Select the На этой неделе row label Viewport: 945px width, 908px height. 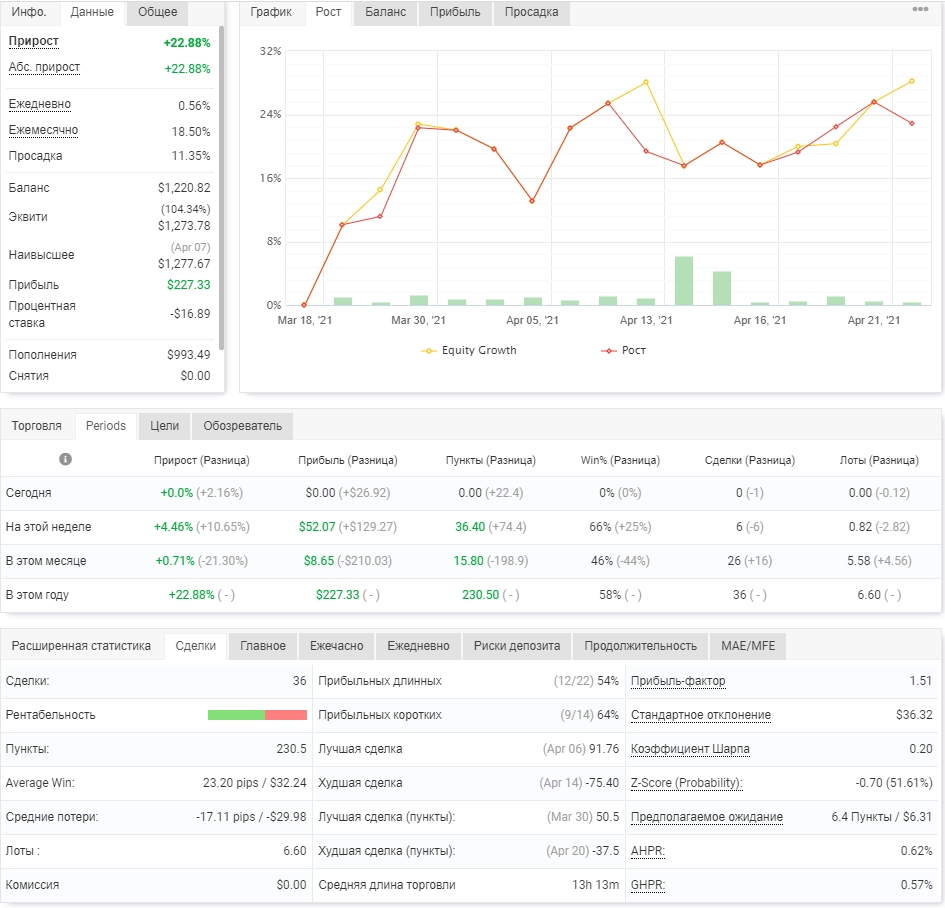tap(48, 527)
